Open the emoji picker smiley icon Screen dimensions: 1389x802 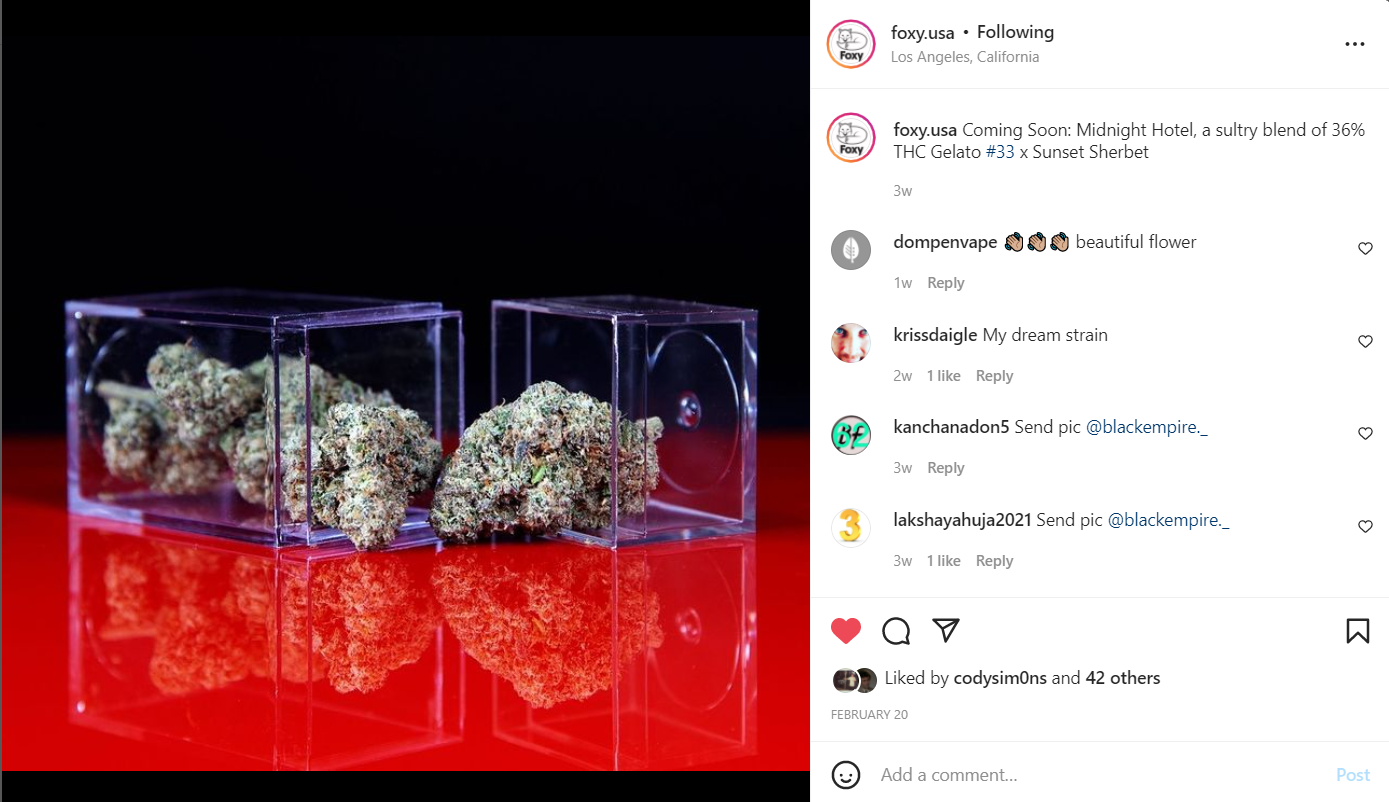[846, 775]
